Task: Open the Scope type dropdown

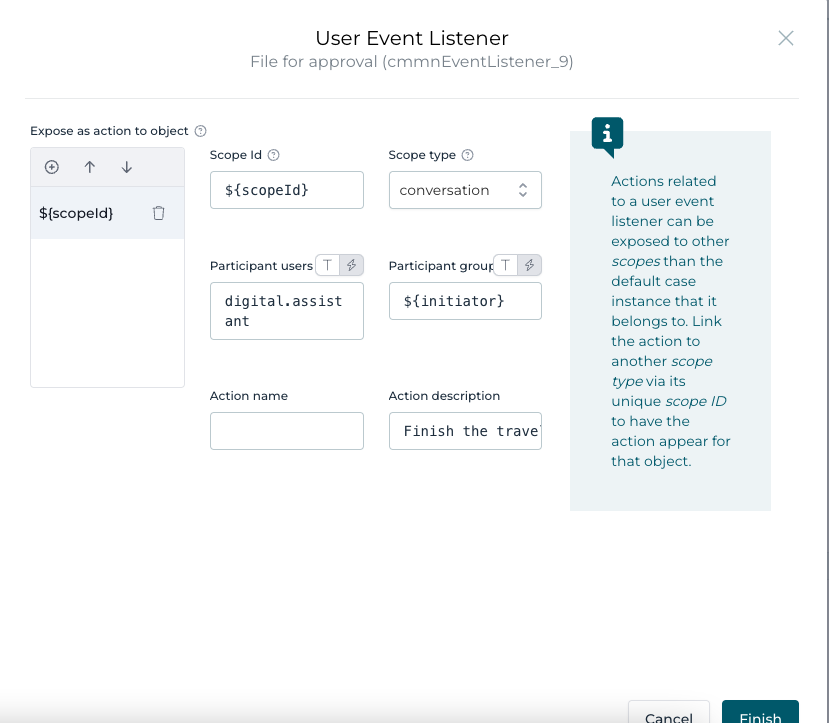Action: (x=465, y=190)
